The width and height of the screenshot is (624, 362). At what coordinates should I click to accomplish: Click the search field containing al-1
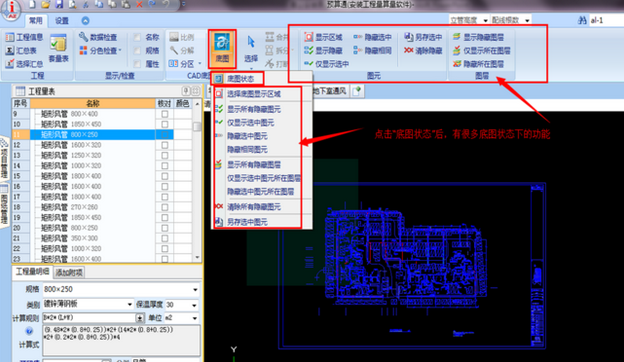pos(606,20)
